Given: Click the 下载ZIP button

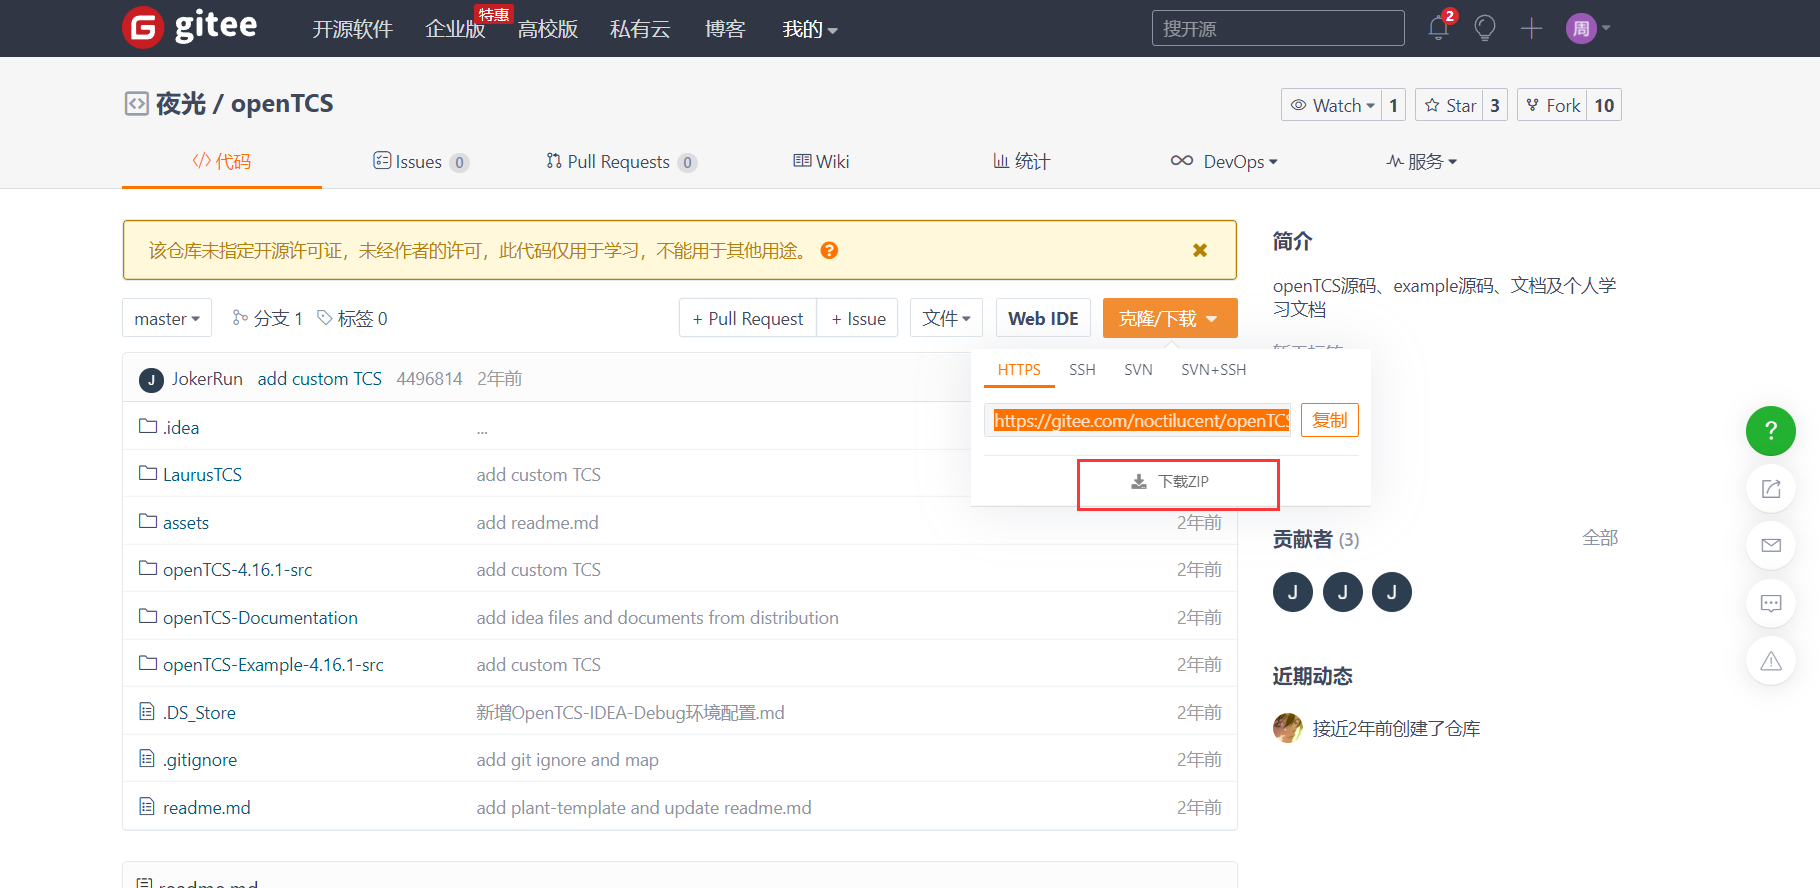Looking at the screenshot, I should [x=1170, y=482].
